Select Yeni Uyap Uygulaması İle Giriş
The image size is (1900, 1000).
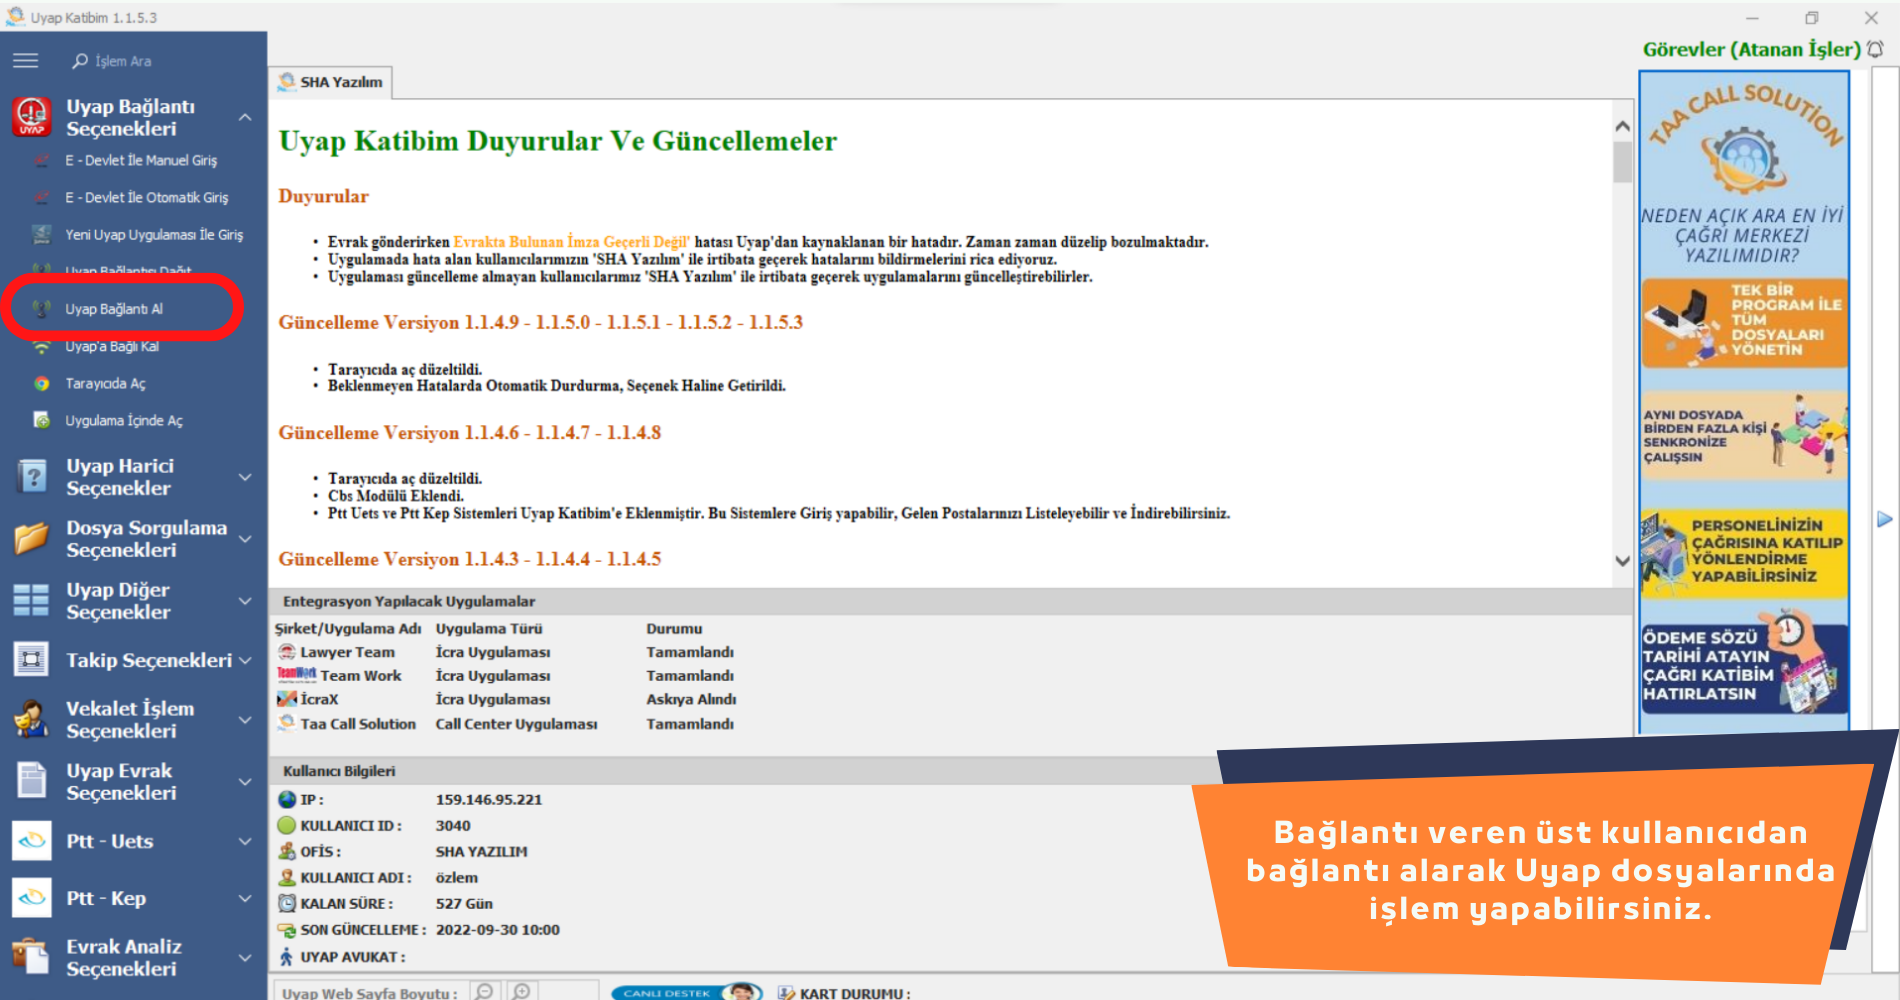(154, 235)
